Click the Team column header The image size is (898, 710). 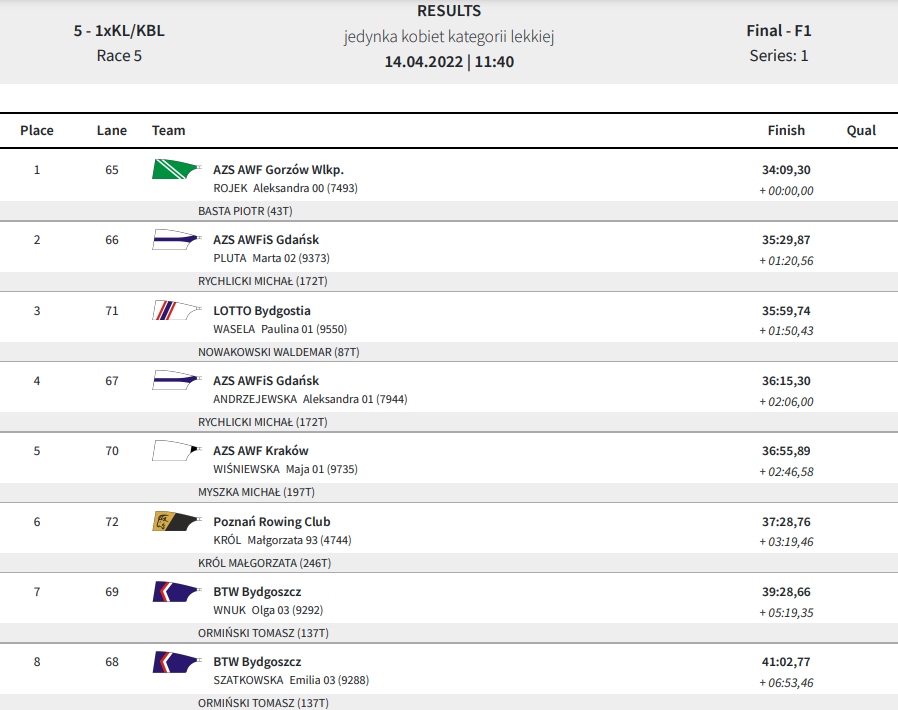click(x=169, y=130)
